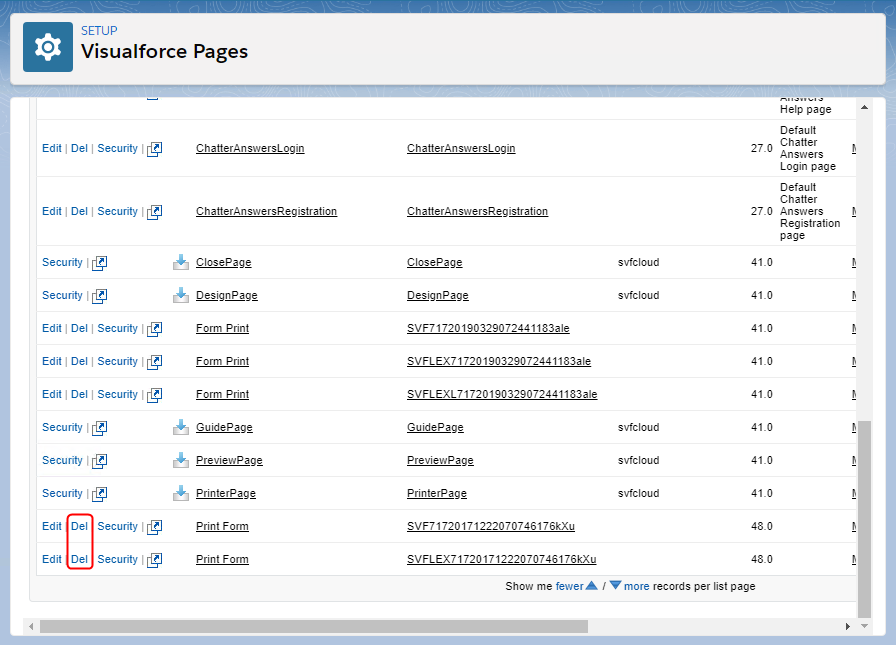Delete Print Form SVFLEX71720171222070746176kXu
This screenshot has height=645, width=896.
pyautogui.click(x=79, y=559)
